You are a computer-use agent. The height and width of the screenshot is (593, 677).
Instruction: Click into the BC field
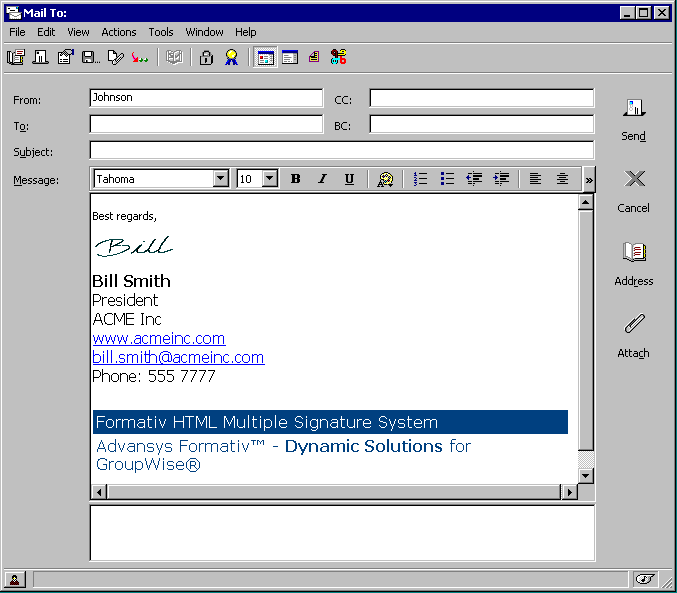(x=482, y=124)
